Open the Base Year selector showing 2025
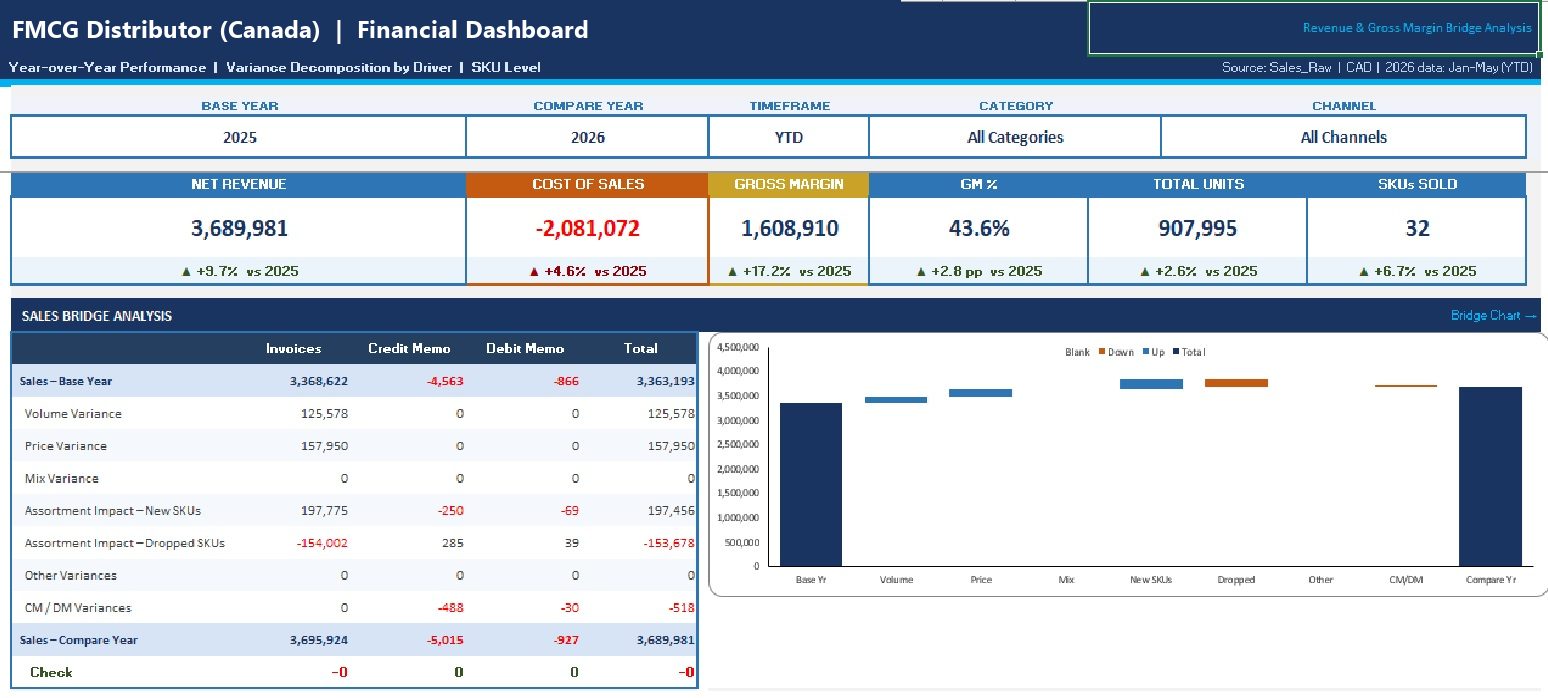1548x698 pixels. tap(238, 137)
